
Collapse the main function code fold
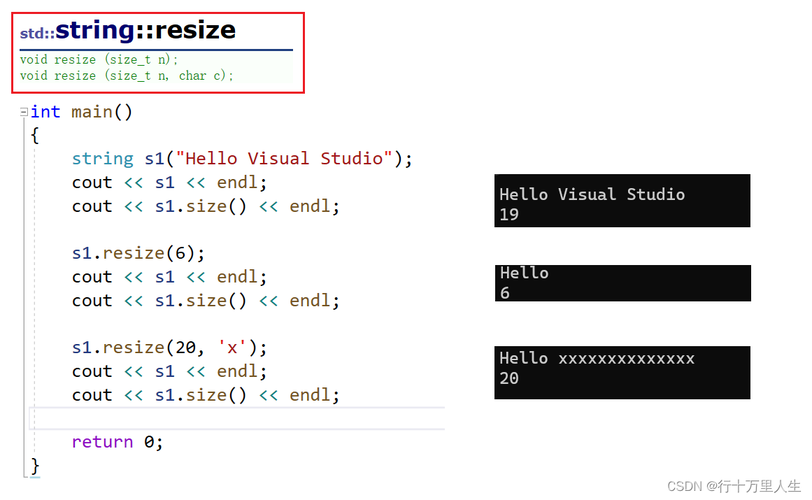(24, 112)
